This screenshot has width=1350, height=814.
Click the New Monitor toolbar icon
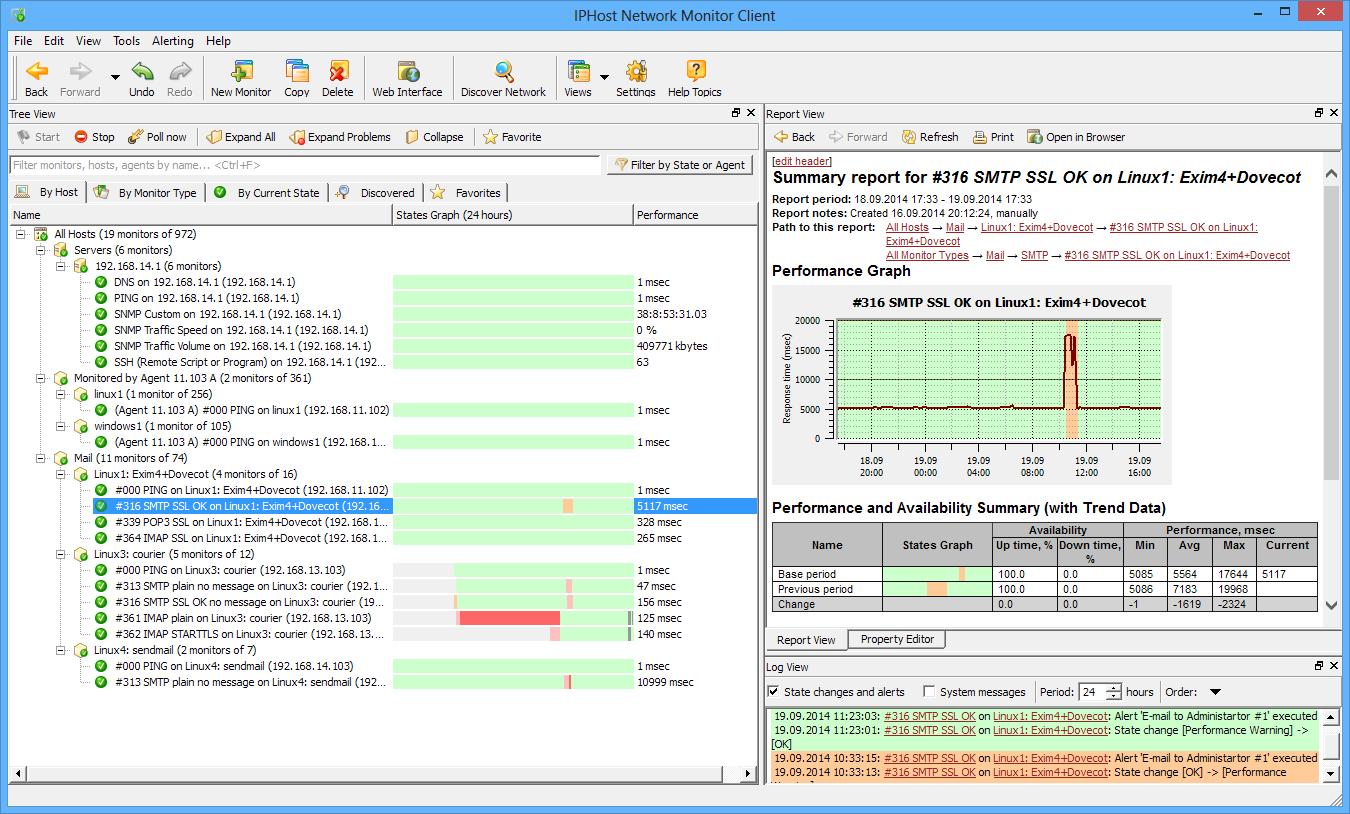pyautogui.click(x=241, y=78)
